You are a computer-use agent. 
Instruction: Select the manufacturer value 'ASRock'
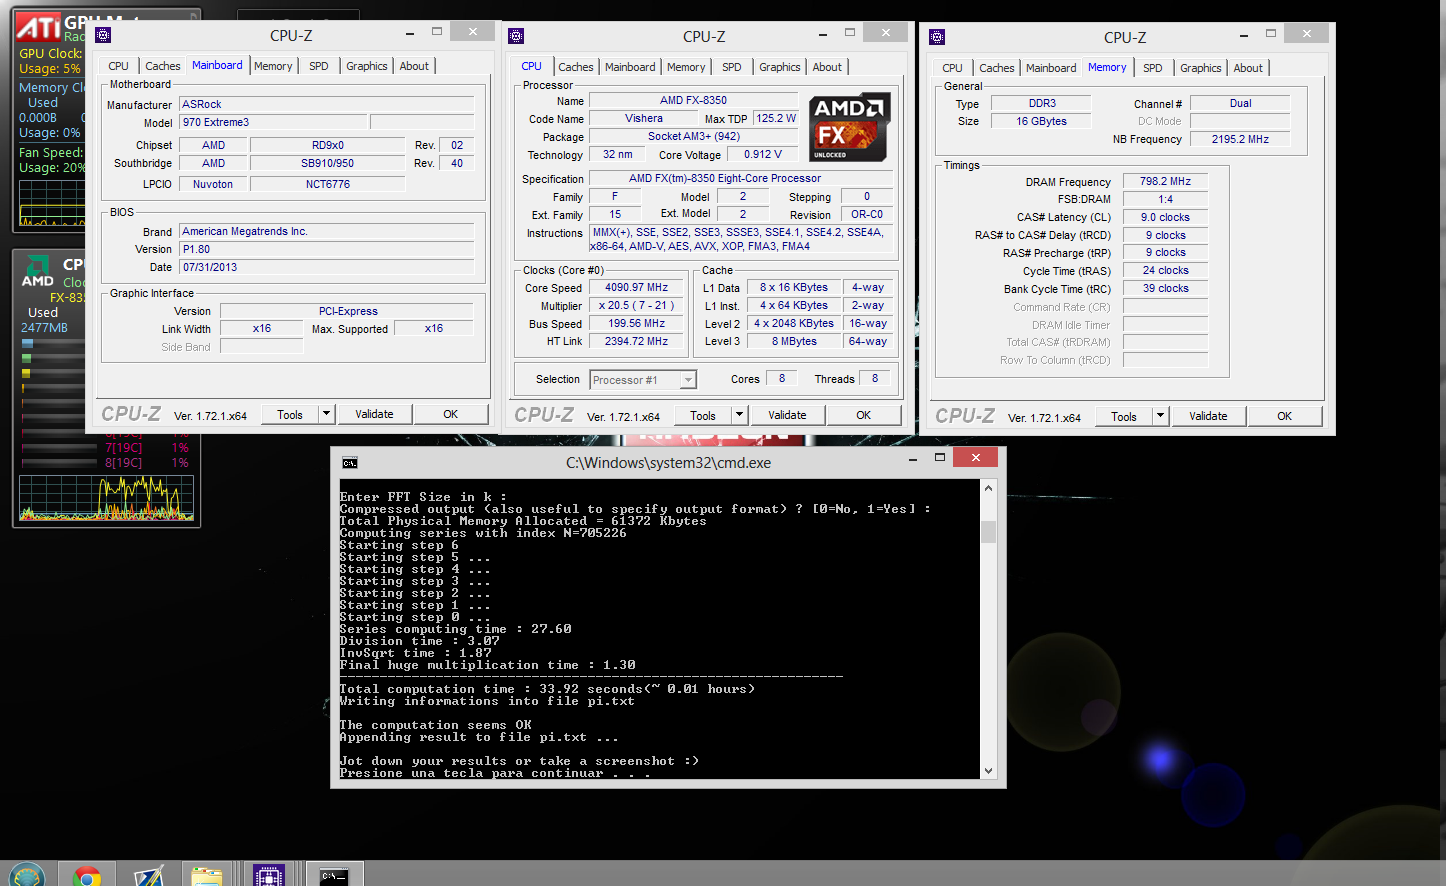pos(326,104)
